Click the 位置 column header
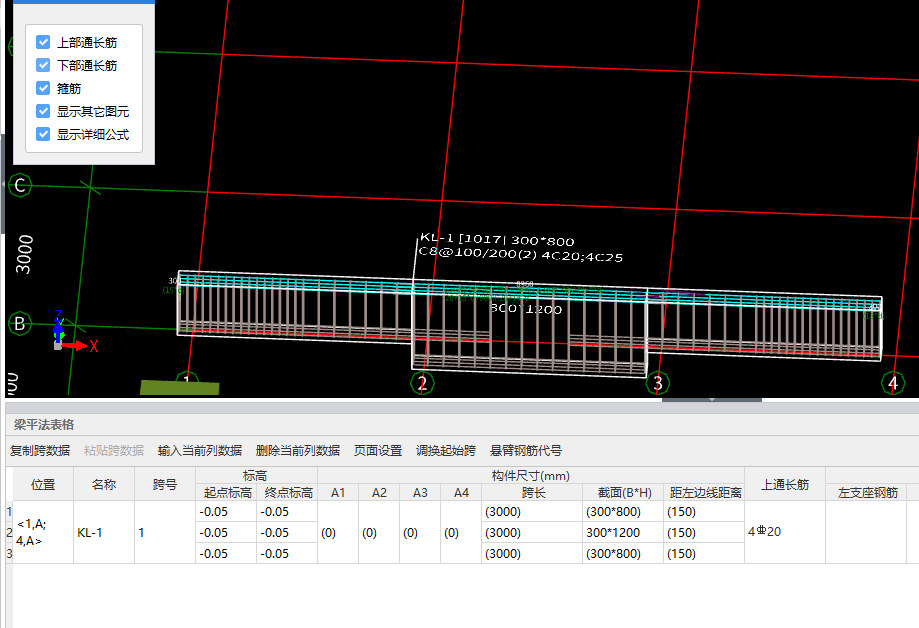This screenshot has height=628, width=919. pos(43,484)
